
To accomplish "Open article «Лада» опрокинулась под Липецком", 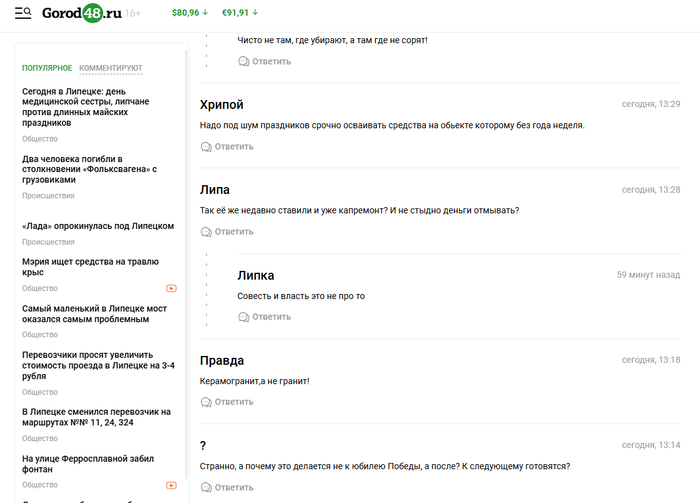I will point(98,226).
